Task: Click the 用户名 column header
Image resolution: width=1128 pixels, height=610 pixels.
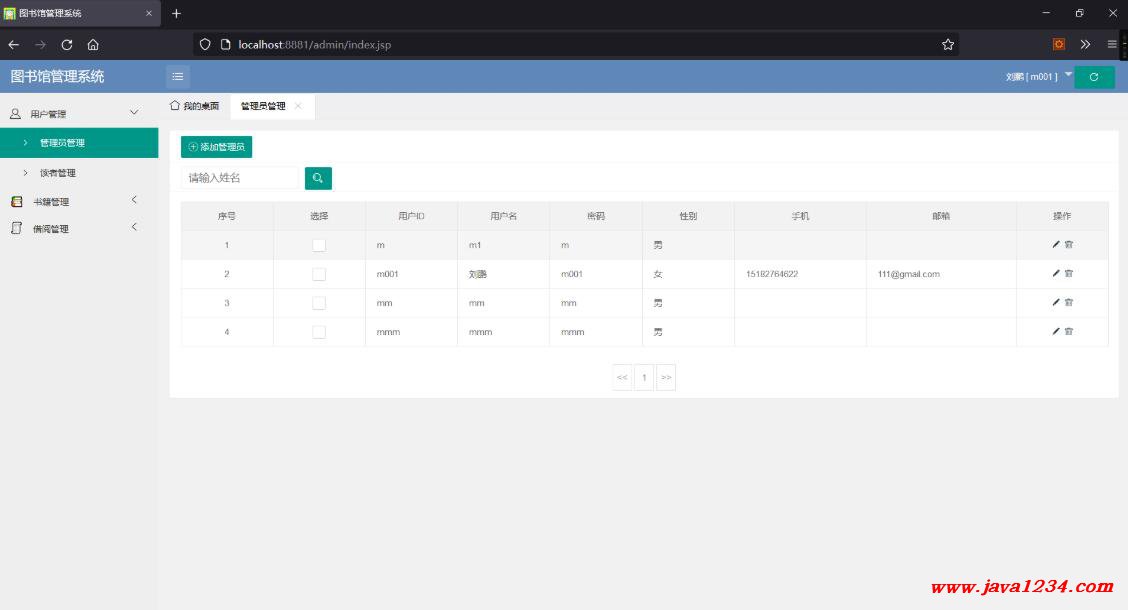Action: click(x=504, y=216)
